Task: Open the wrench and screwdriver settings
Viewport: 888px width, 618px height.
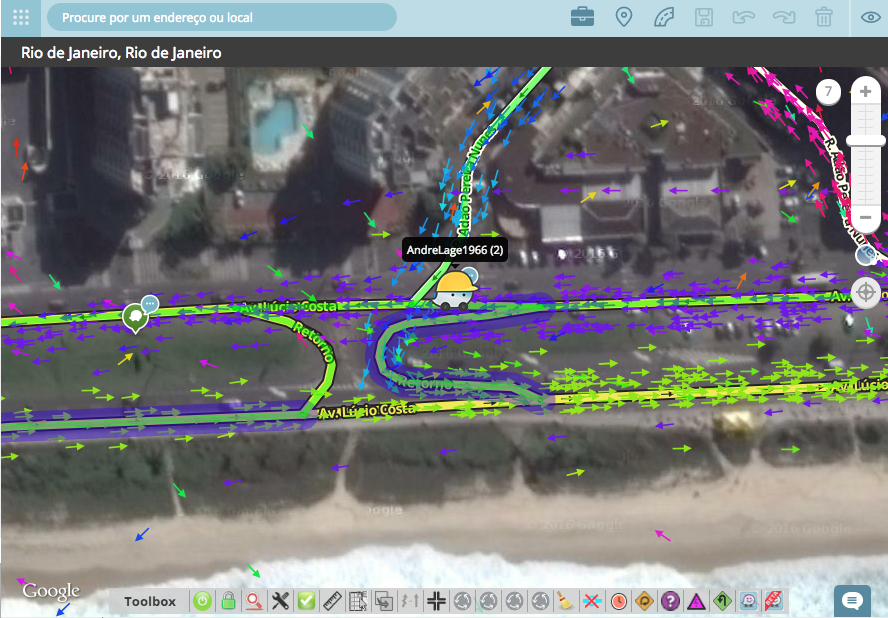Action: pyautogui.click(x=280, y=601)
